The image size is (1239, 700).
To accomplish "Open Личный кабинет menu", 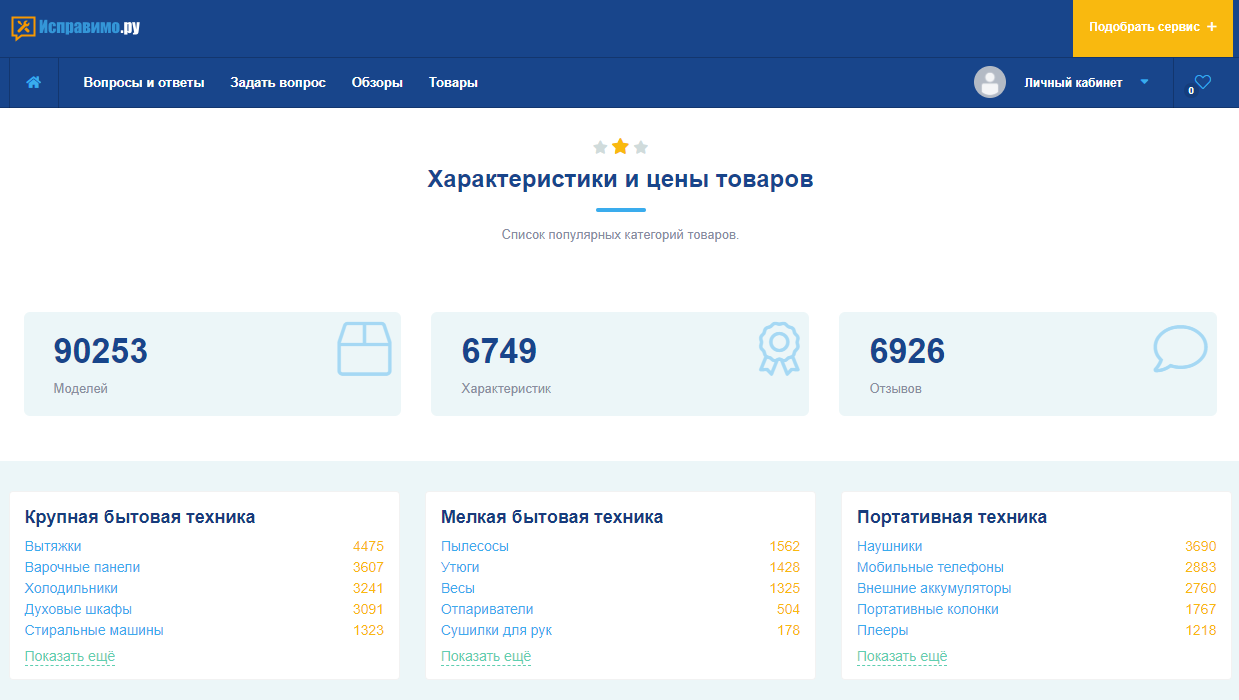I will click(x=1073, y=83).
